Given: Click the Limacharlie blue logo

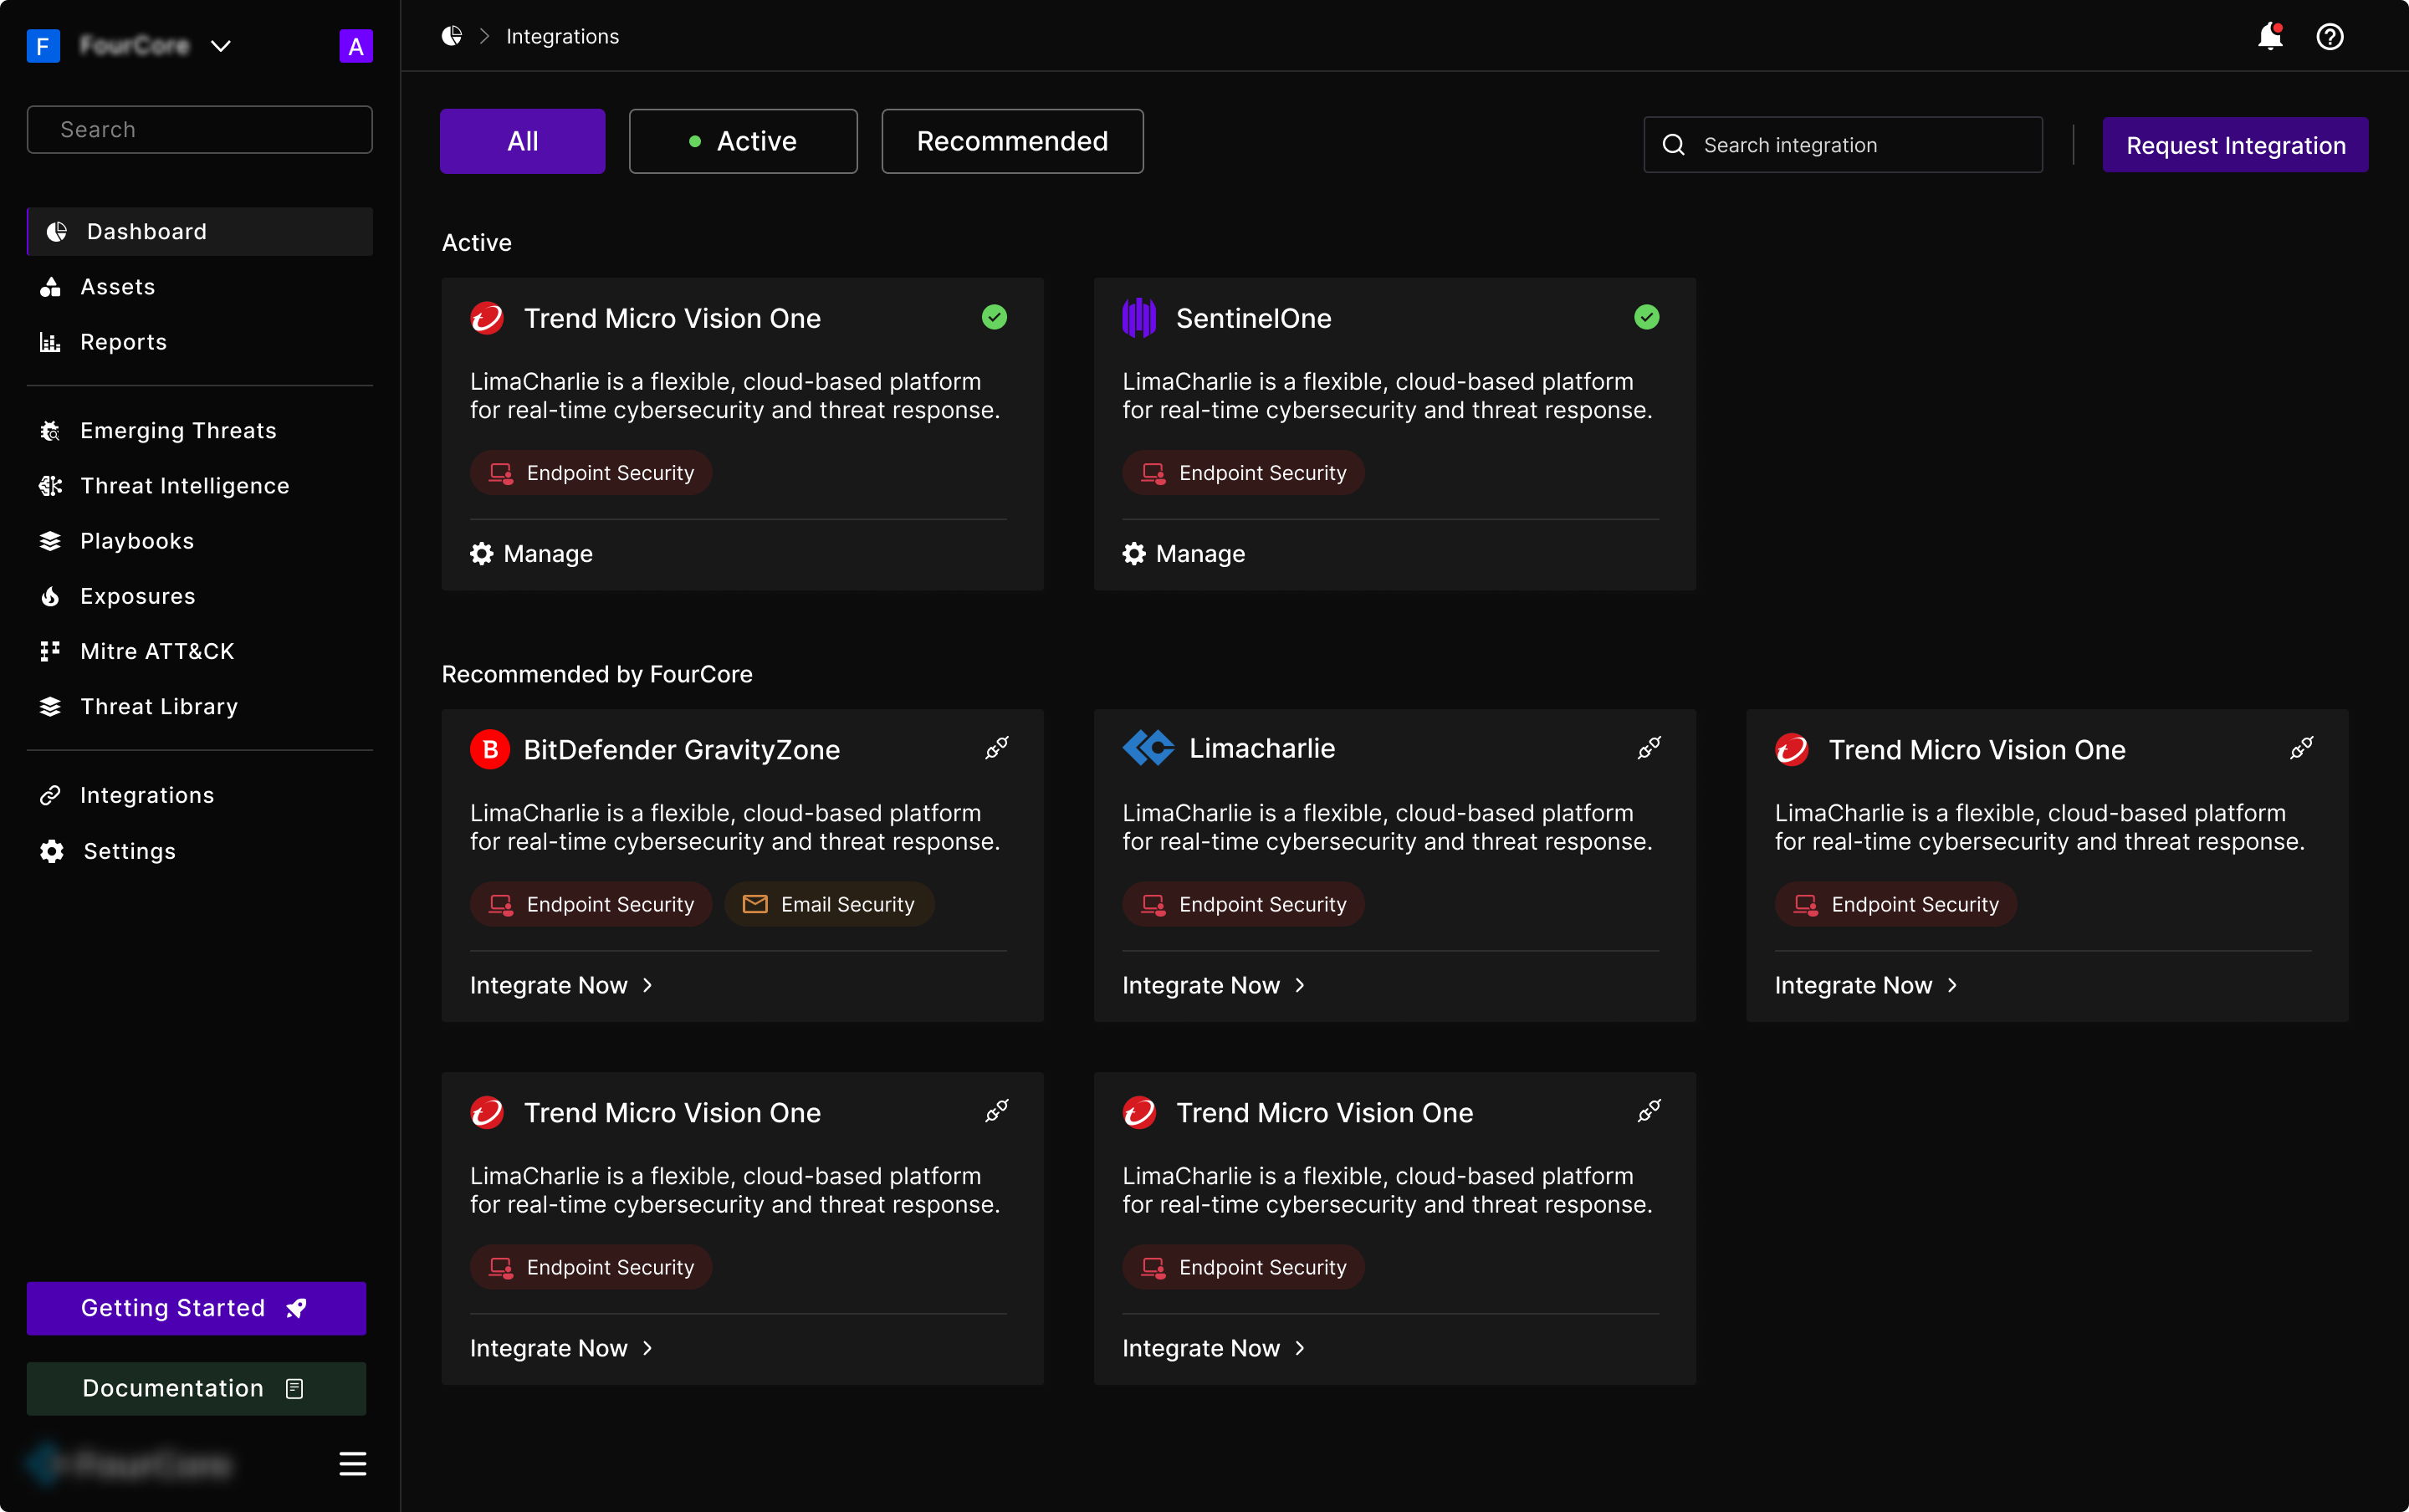Looking at the screenshot, I should (1149, 748).
